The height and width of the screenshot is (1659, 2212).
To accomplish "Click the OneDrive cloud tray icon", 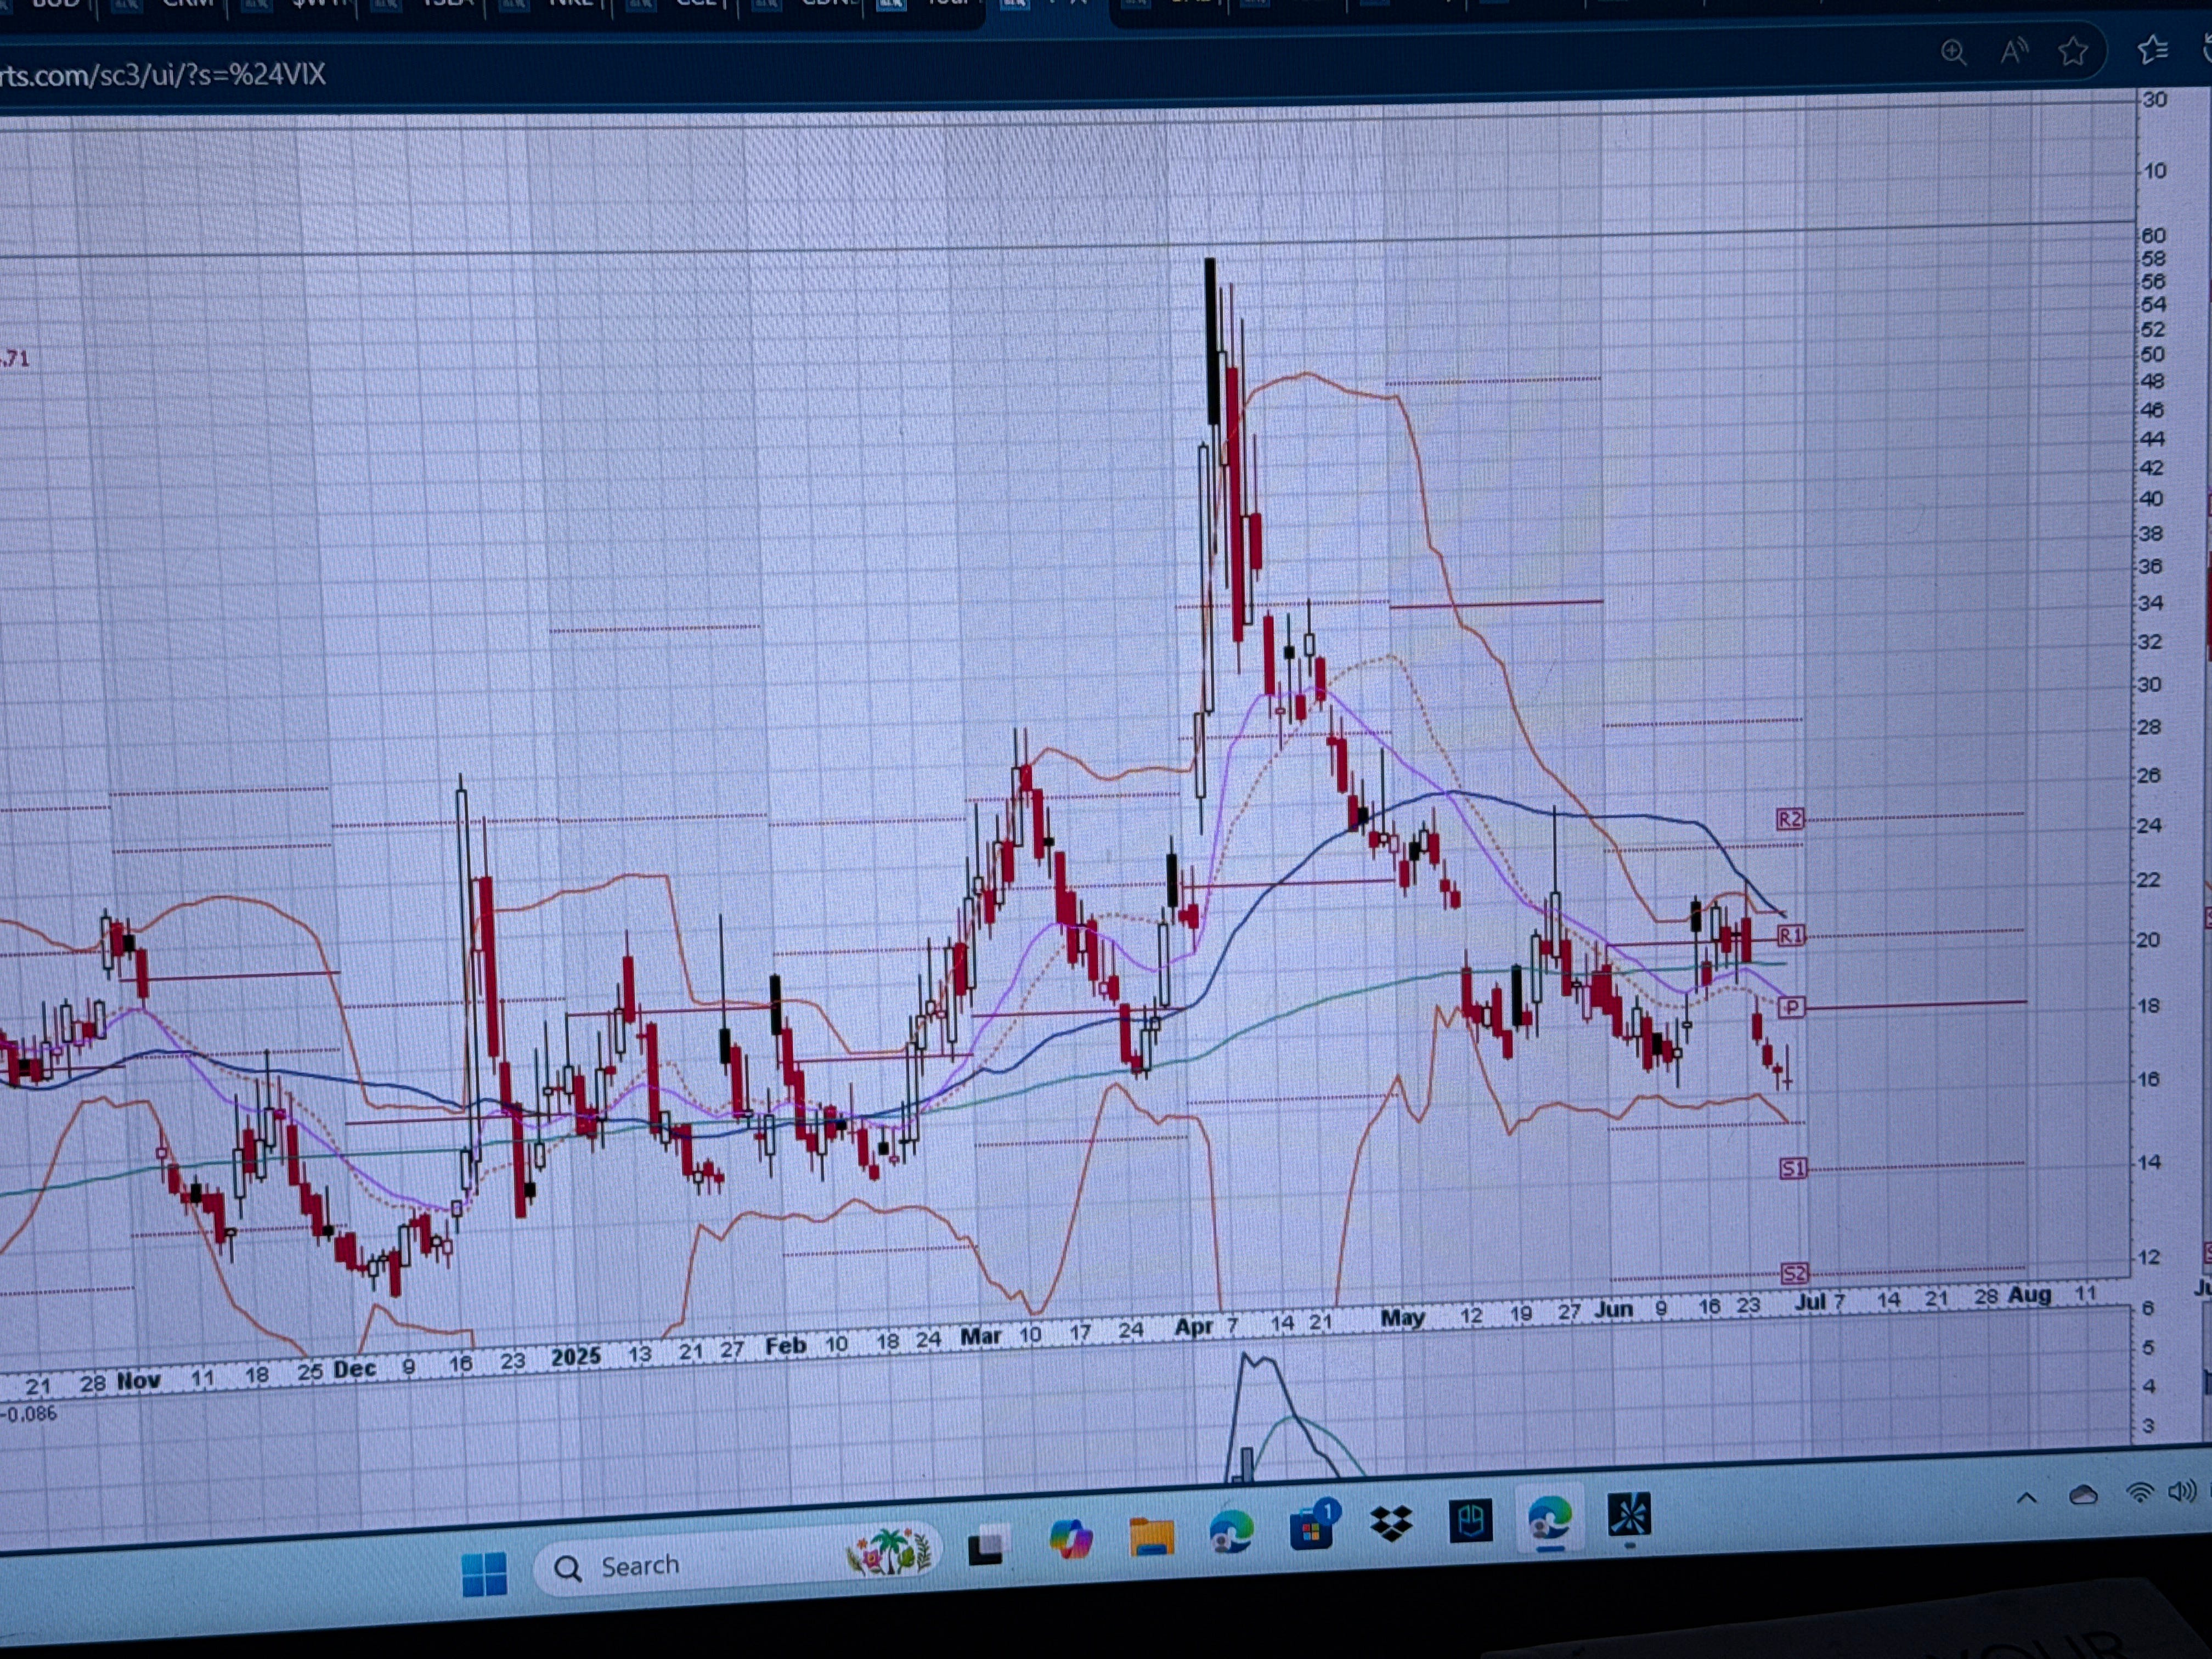I will [x=2083, y=1495].
